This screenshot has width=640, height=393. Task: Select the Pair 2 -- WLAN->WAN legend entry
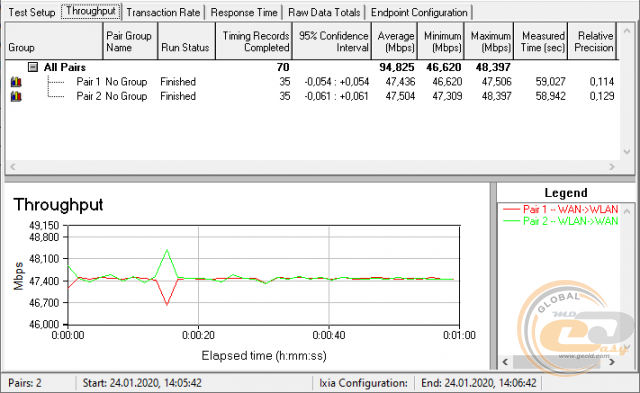tap(560, 221)
